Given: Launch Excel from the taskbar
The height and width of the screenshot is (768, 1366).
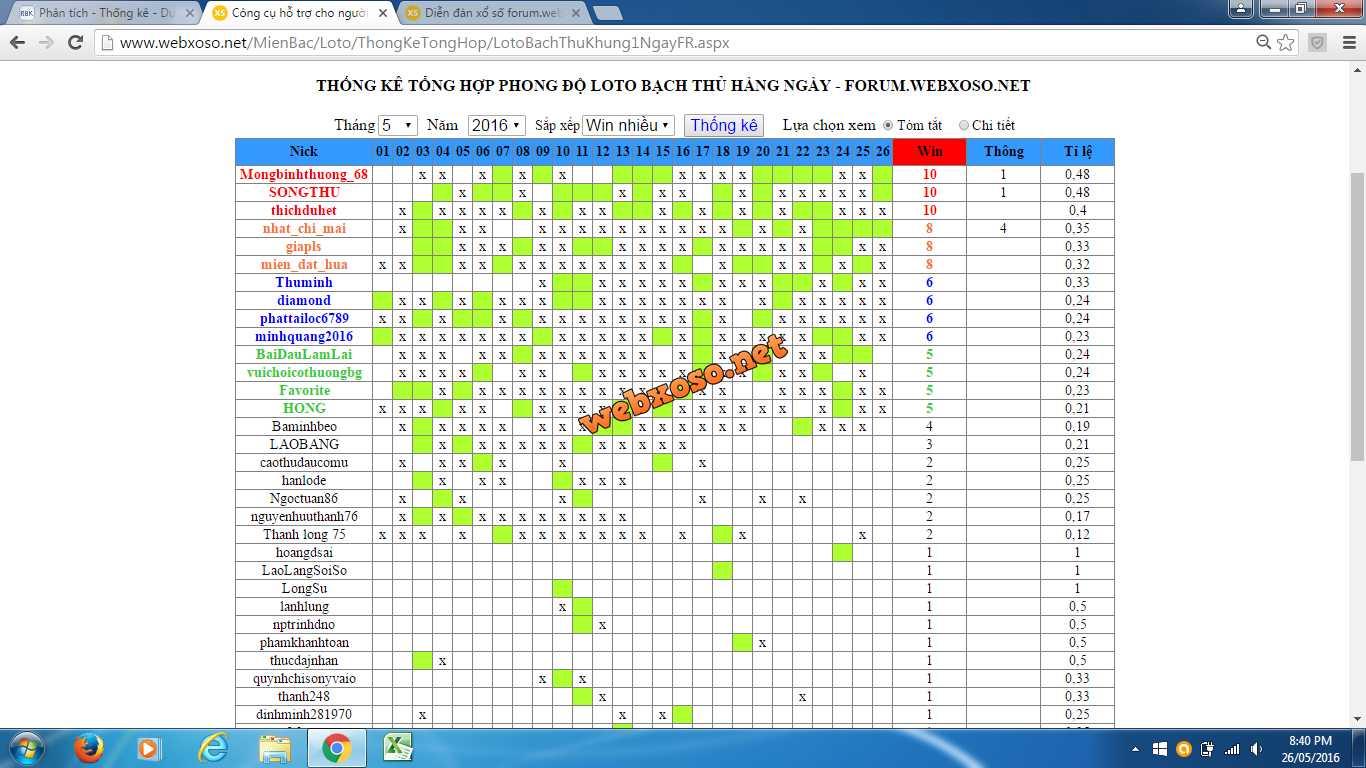Looking at the screenshot, I should tap(399, 747).
